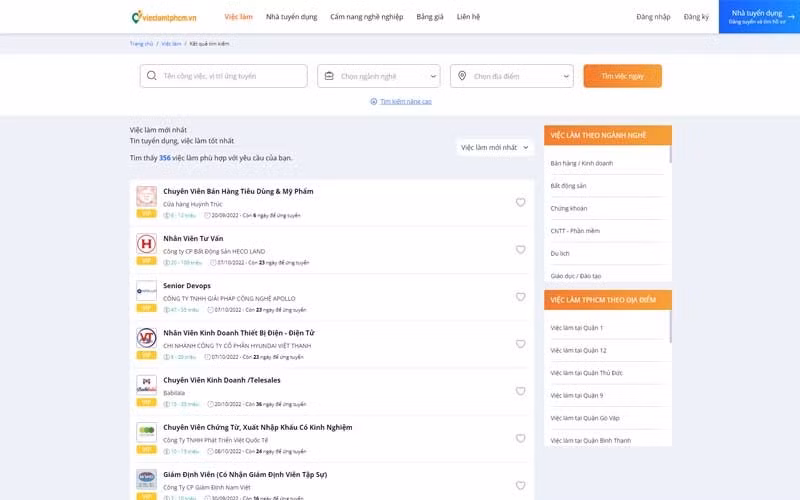Choose Việc làm tại Quận 9

click(577, 395)
